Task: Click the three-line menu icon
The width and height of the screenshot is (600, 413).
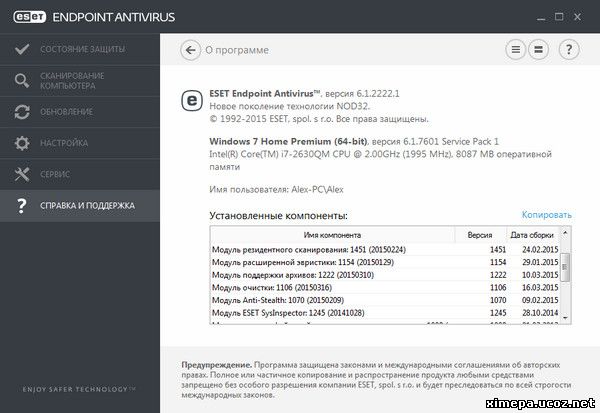Action: click(x=516, y=49)
